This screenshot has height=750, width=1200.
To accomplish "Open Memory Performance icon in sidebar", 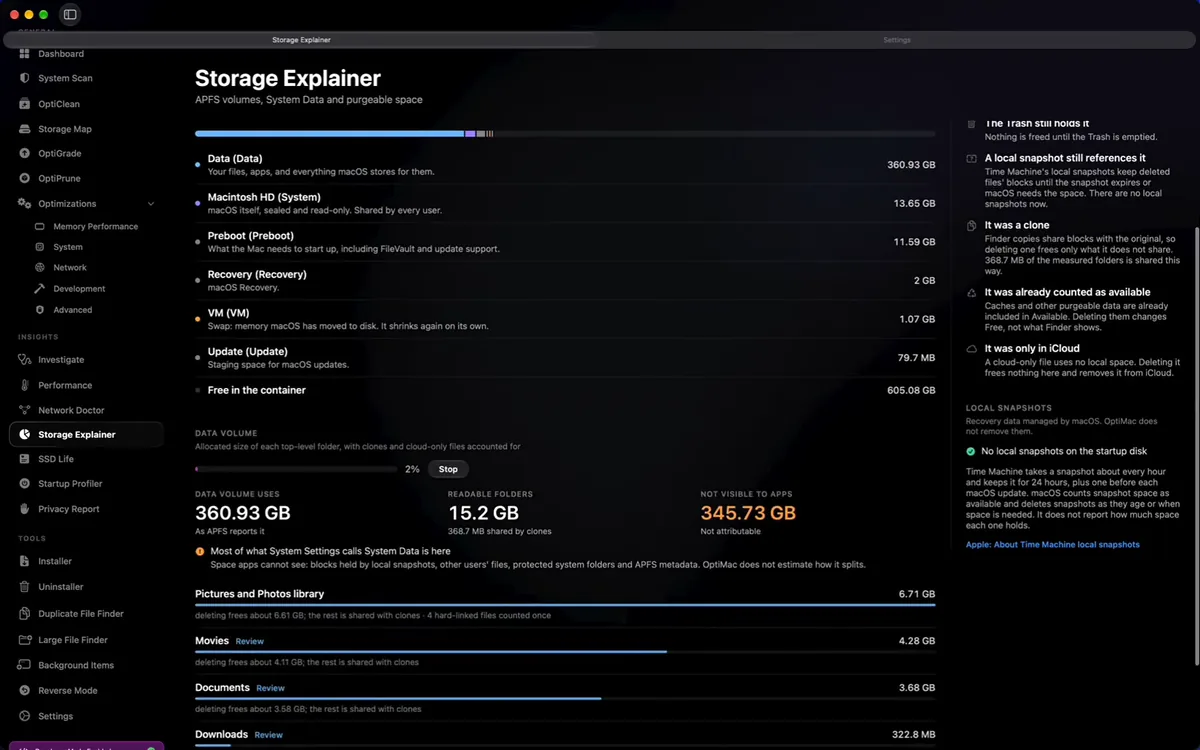I will (x=40, y=226).
